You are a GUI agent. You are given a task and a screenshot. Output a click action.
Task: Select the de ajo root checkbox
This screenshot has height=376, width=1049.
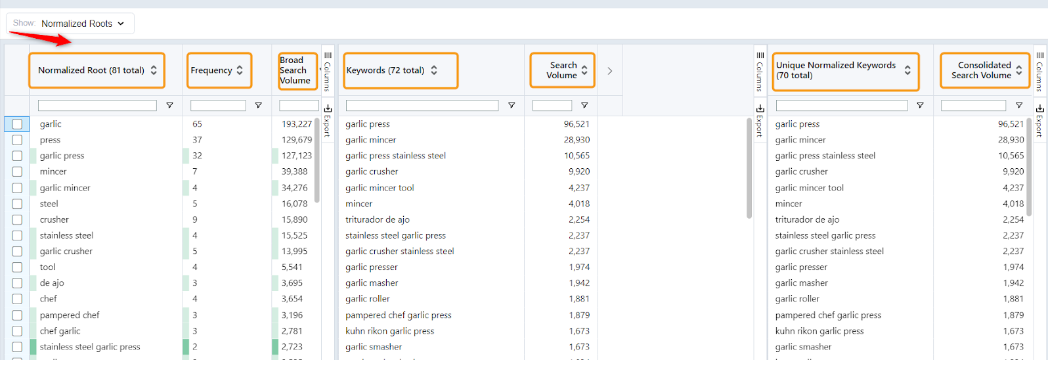coord(17,283)
